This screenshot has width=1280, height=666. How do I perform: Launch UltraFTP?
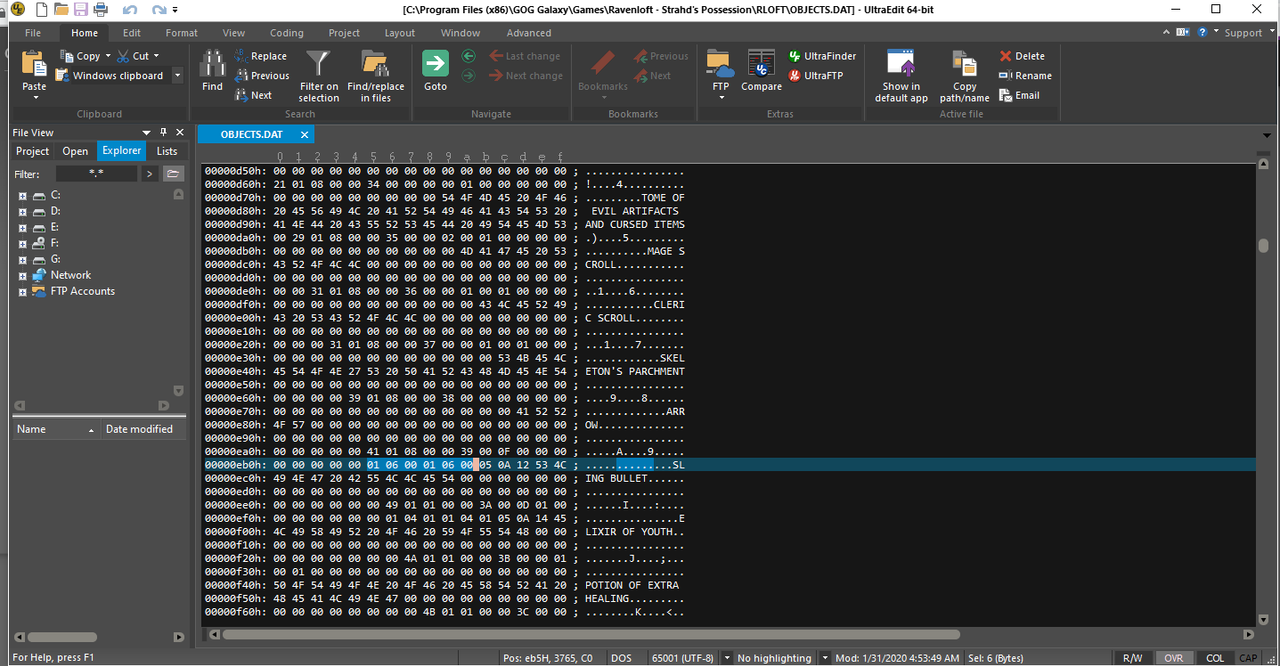click(x=816, y=75)
